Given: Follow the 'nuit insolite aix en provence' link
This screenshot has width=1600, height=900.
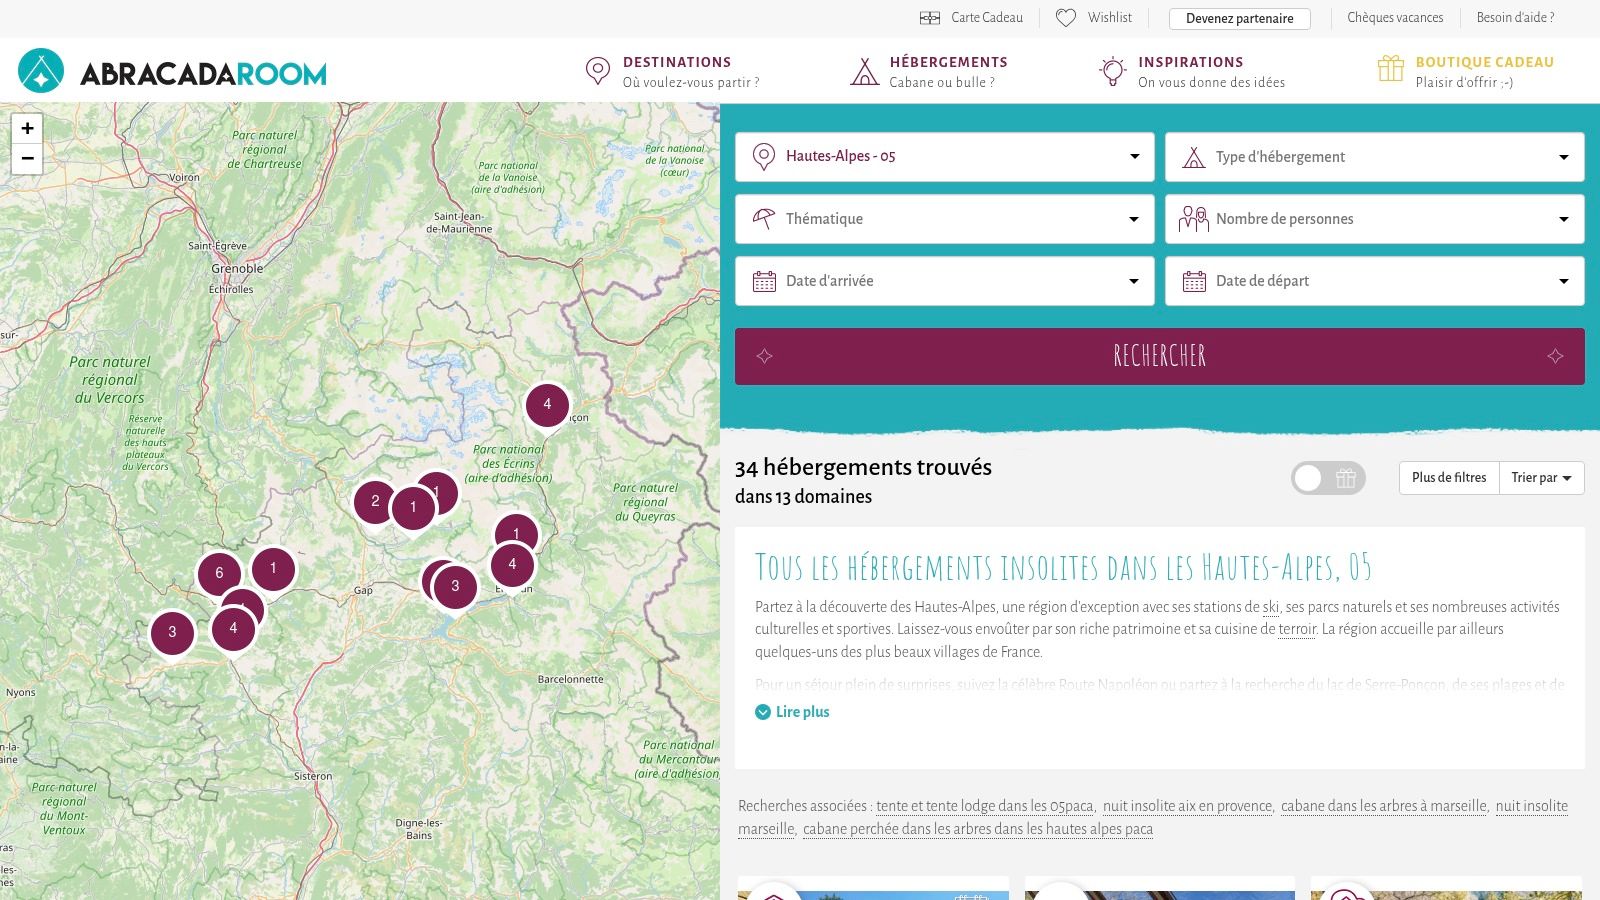Looking at the screenshot, I should click(1187, 806).
